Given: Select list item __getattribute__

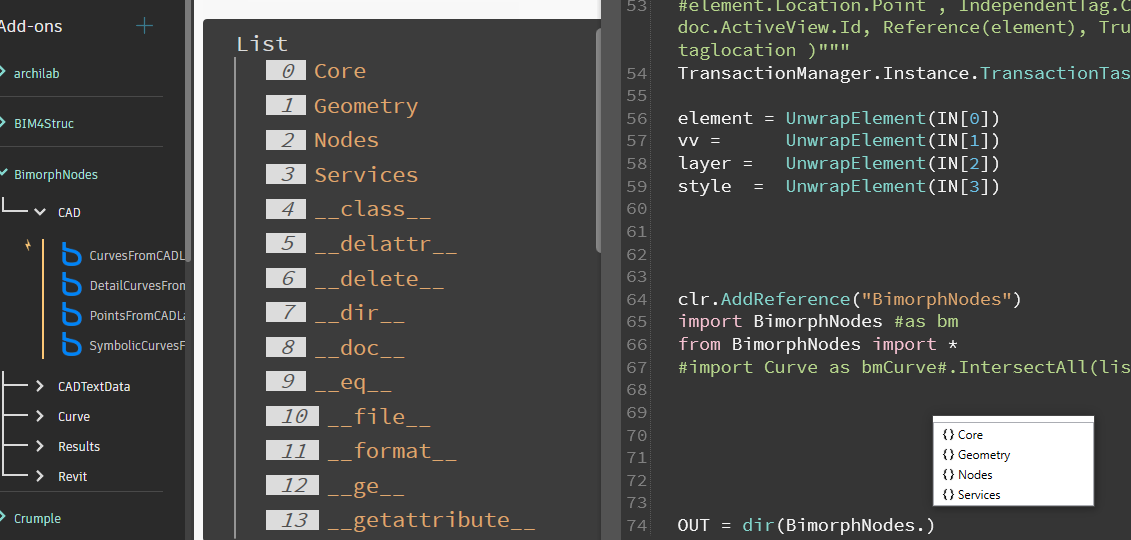Looking at the screenshot, I should pos(431,520).
